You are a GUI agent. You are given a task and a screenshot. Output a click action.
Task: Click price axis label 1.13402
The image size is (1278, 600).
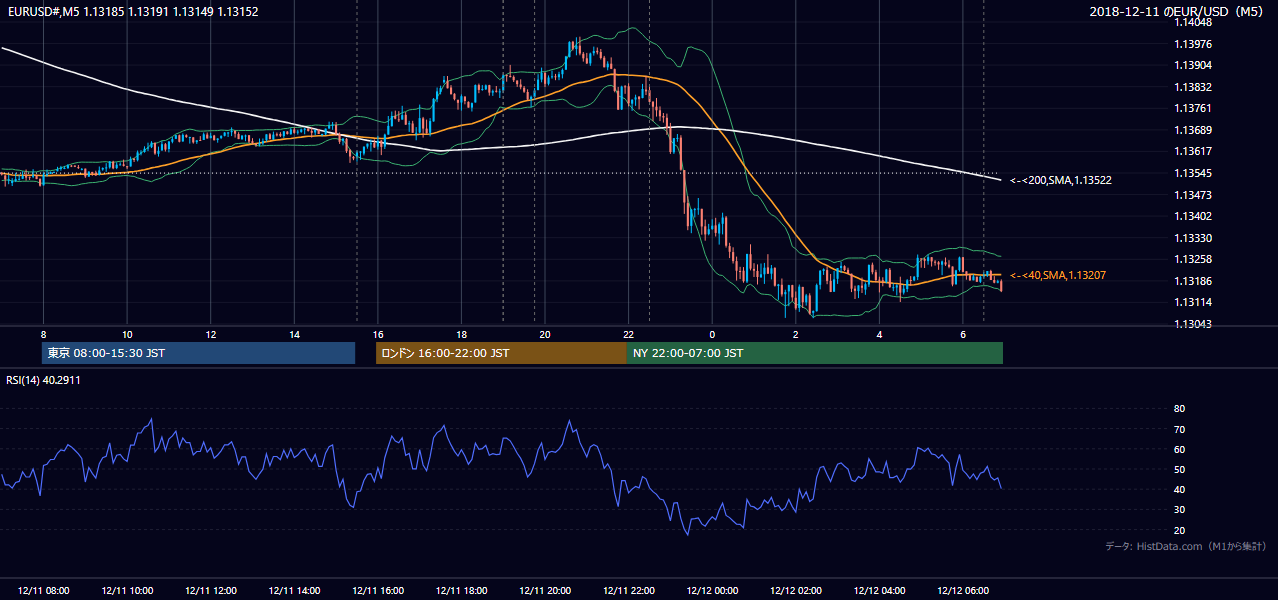(x=1193, y=216)
